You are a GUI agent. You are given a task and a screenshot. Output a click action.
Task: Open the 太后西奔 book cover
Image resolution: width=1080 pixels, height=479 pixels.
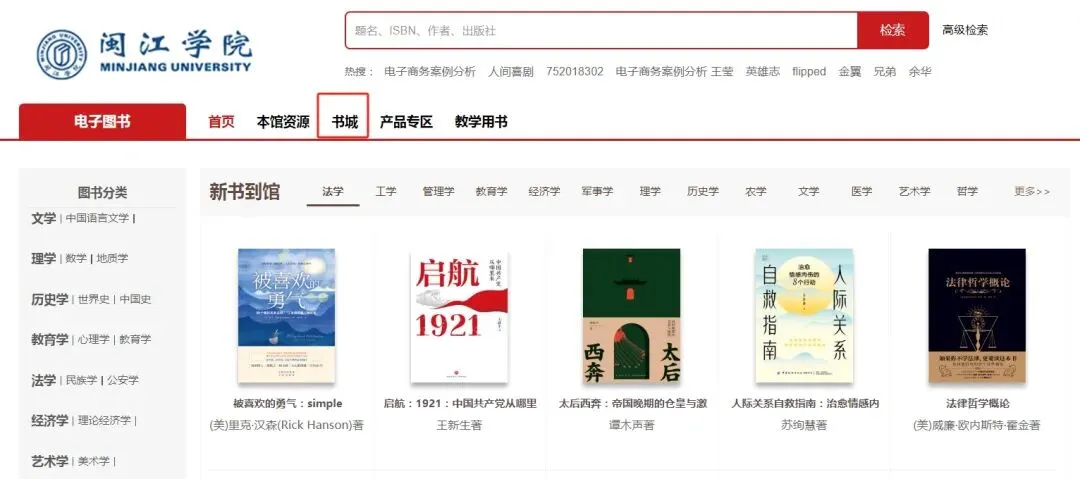[632, 316]
